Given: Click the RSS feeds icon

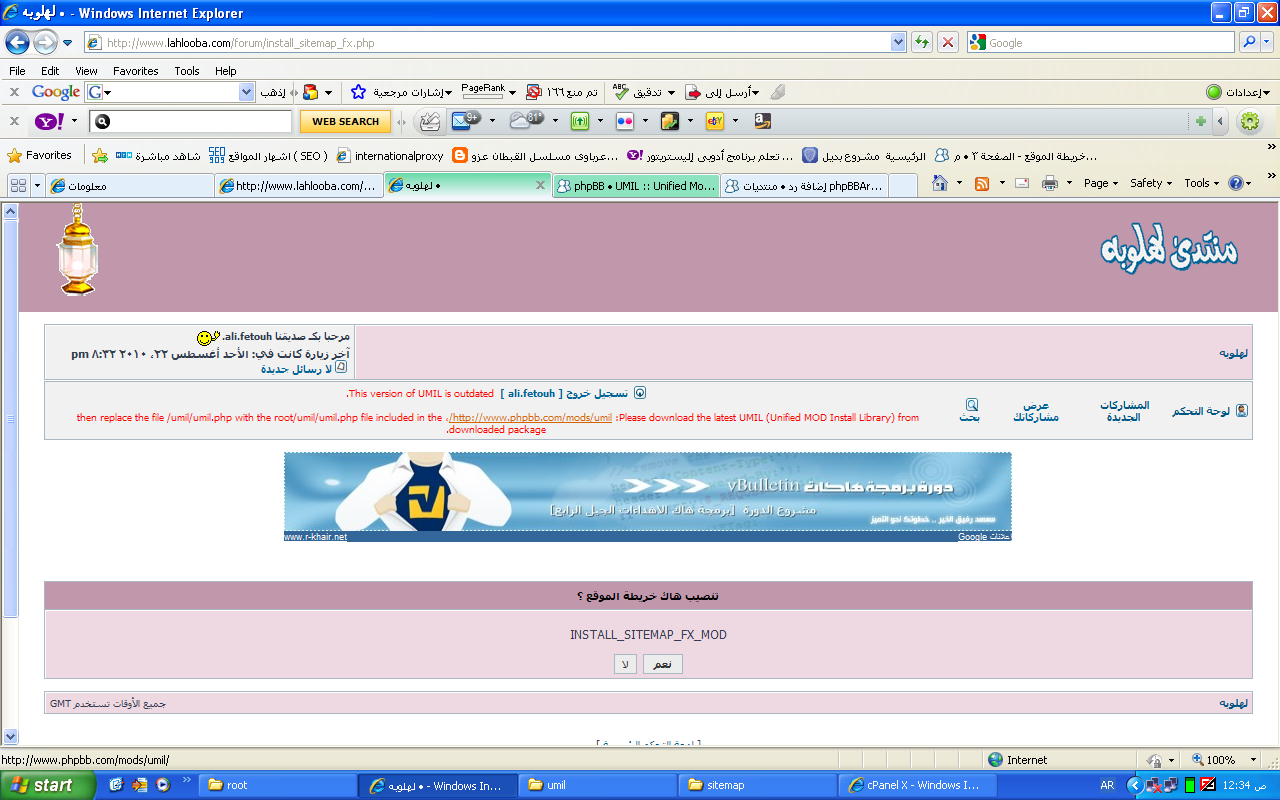Looking at the screenshot, I should (x=982, y=184).
